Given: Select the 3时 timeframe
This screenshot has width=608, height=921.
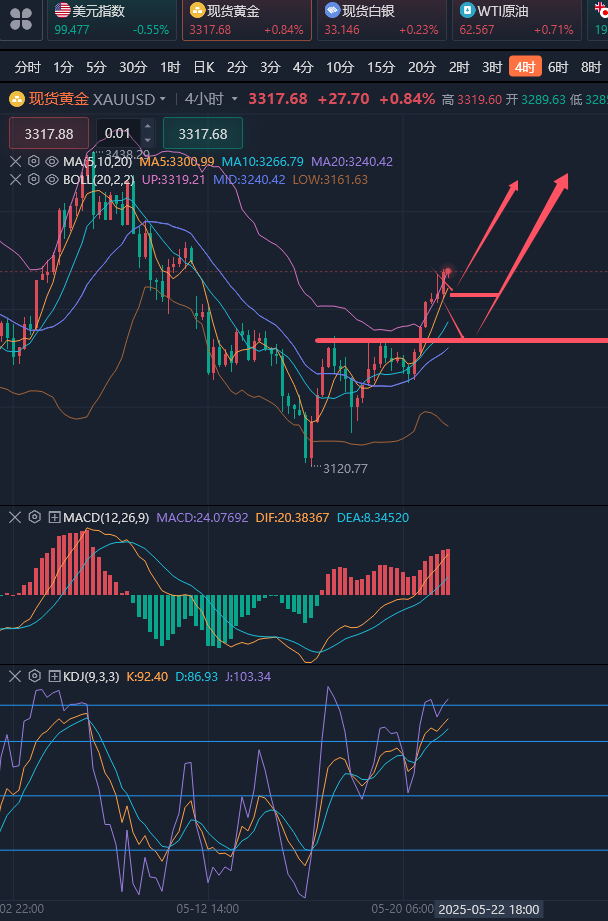Looking at the screenshot, I should tap(492, 68).
